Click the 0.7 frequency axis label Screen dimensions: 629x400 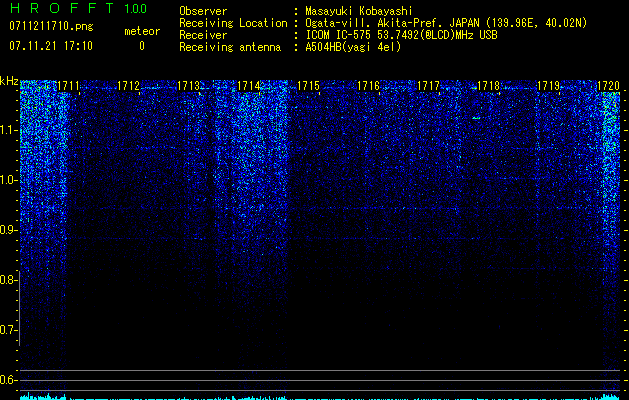pyautogui.click(x=9, y=330)
